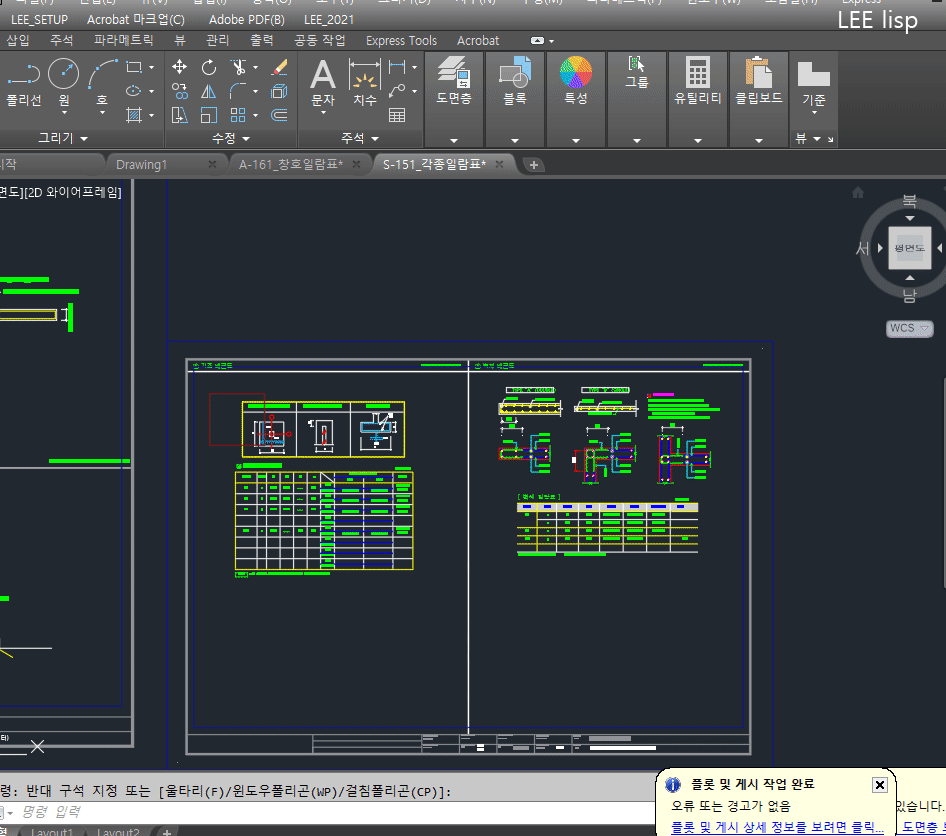Rotate view via ViewCube north arrow

point(910,218)
